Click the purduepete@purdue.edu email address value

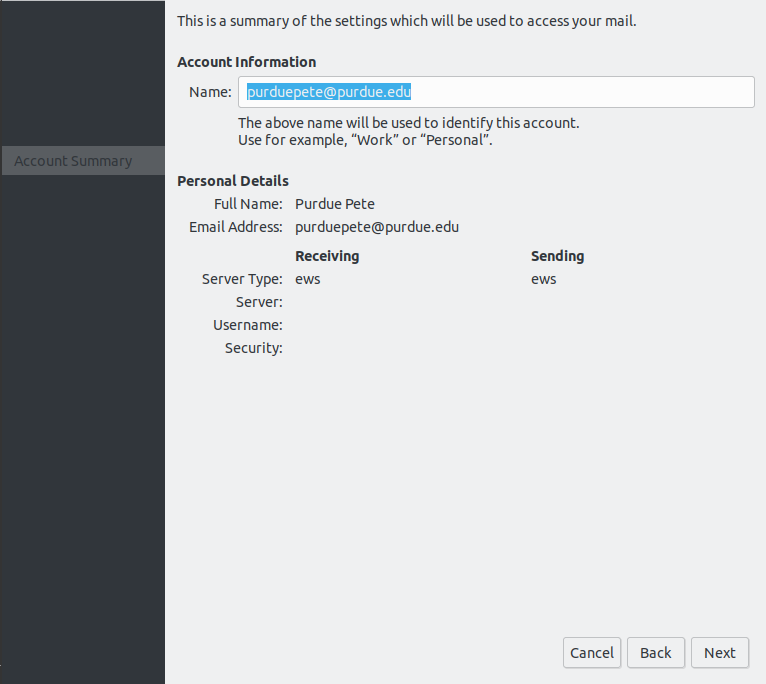(x=377, y=227)
